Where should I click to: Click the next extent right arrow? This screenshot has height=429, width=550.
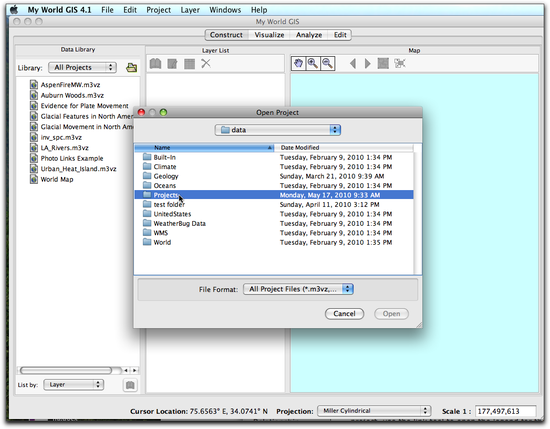(x=367, y=63)
